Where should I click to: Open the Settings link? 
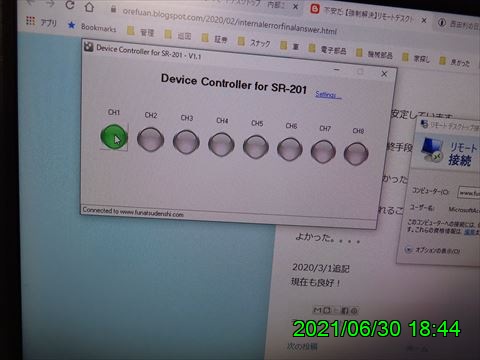(x=328, y=95)
